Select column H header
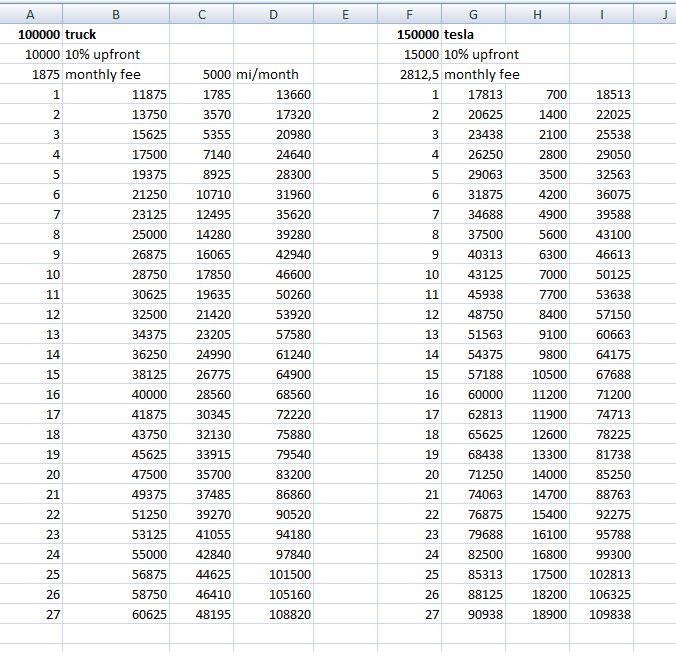The image size is (676, 652). tap(537, 14)
